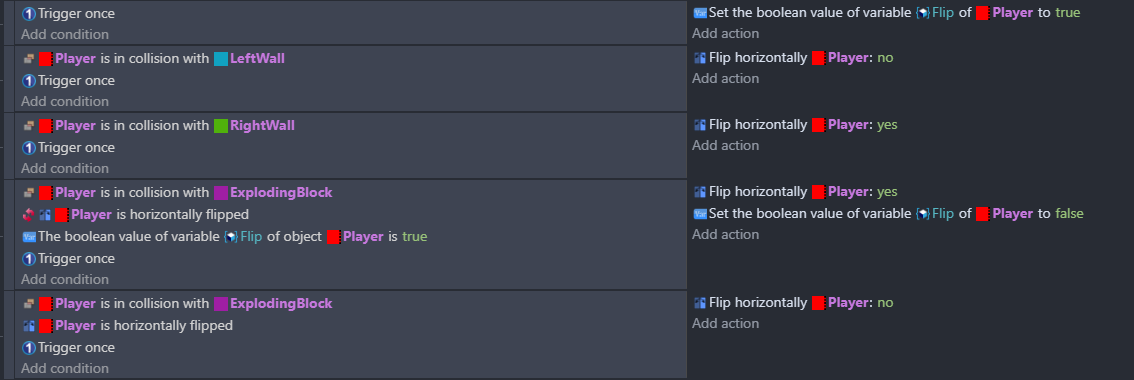The width and height of the screenshot is (1134, 380).
Task: Click the collision icon before Player LeftWall condition
Action: (x=29, y=59)
